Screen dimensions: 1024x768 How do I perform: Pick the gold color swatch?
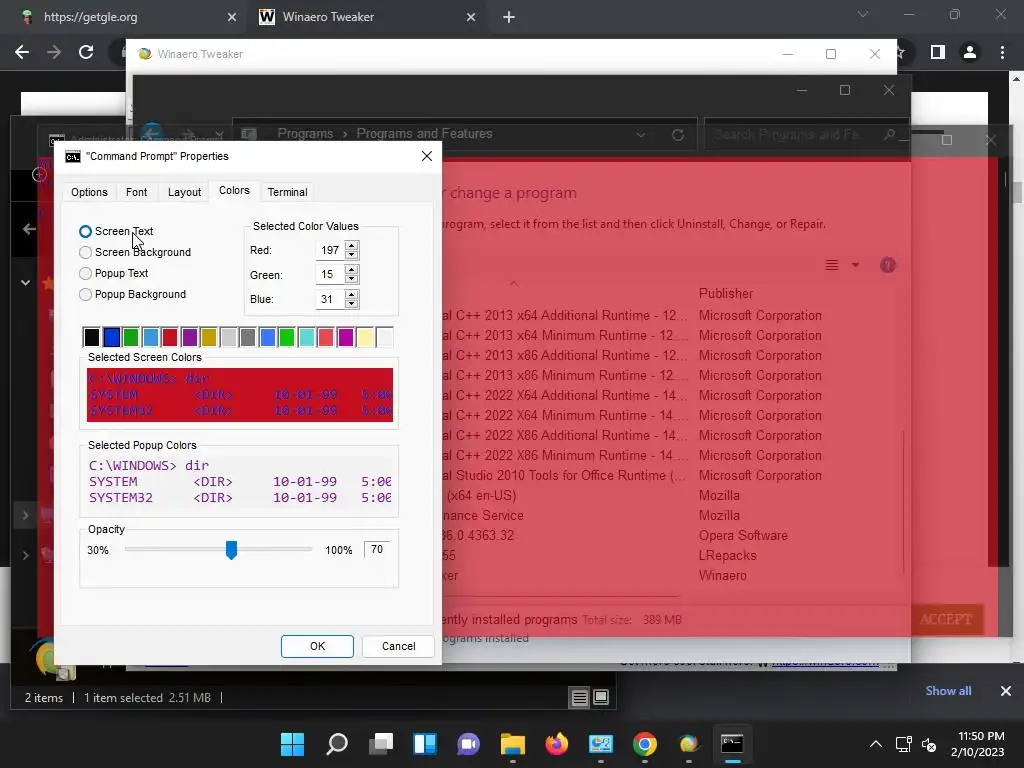(208, 337)
